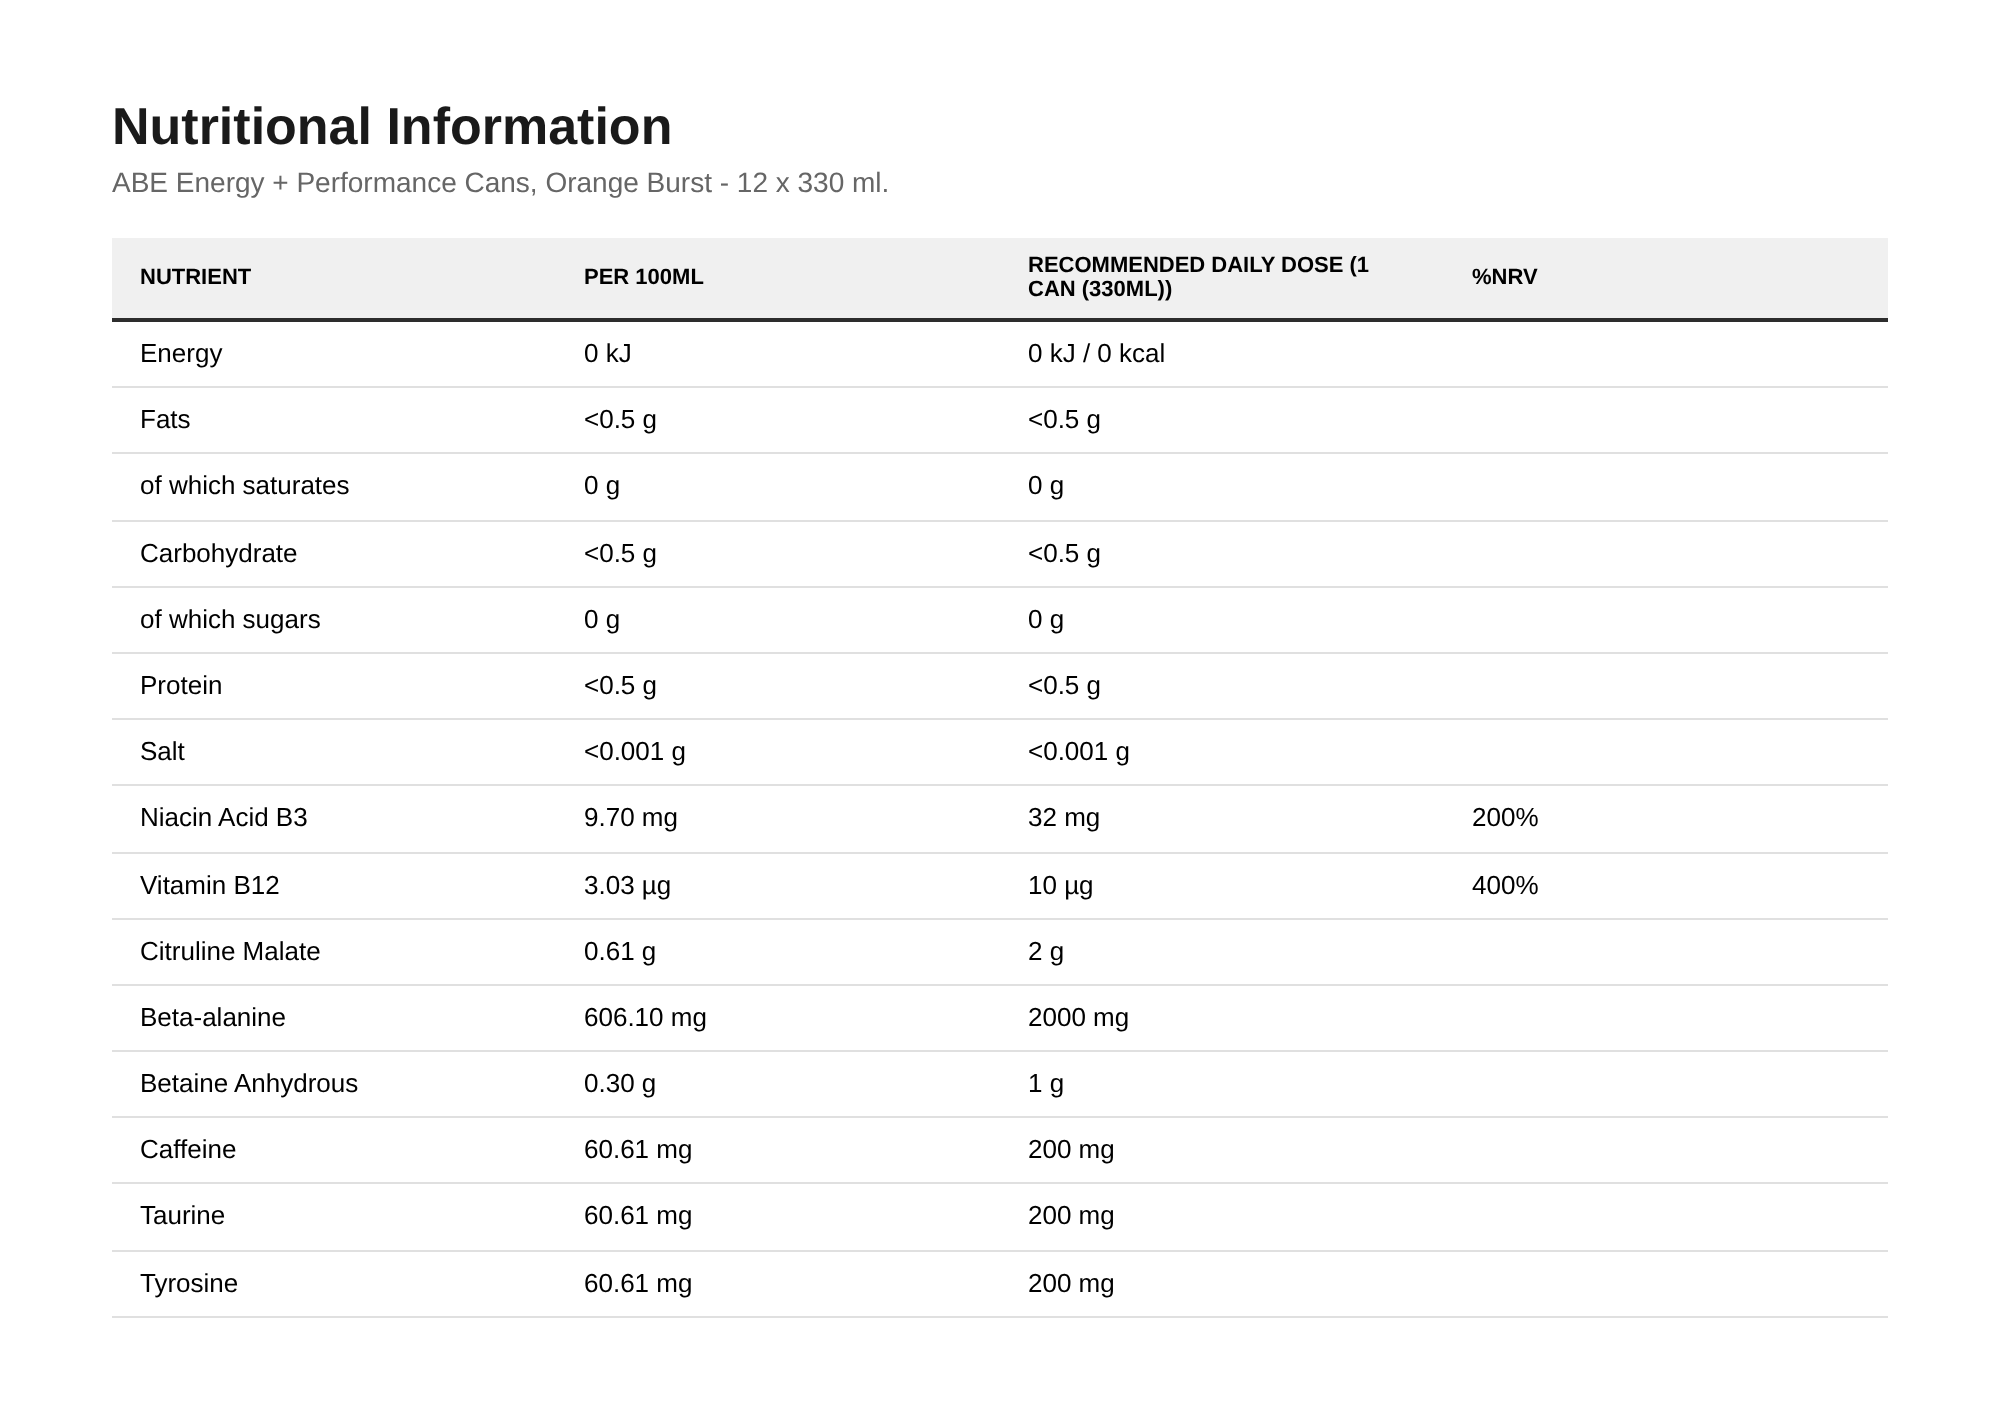Click the Nutritional Information heading
2000x1414 pixels.
391,127
